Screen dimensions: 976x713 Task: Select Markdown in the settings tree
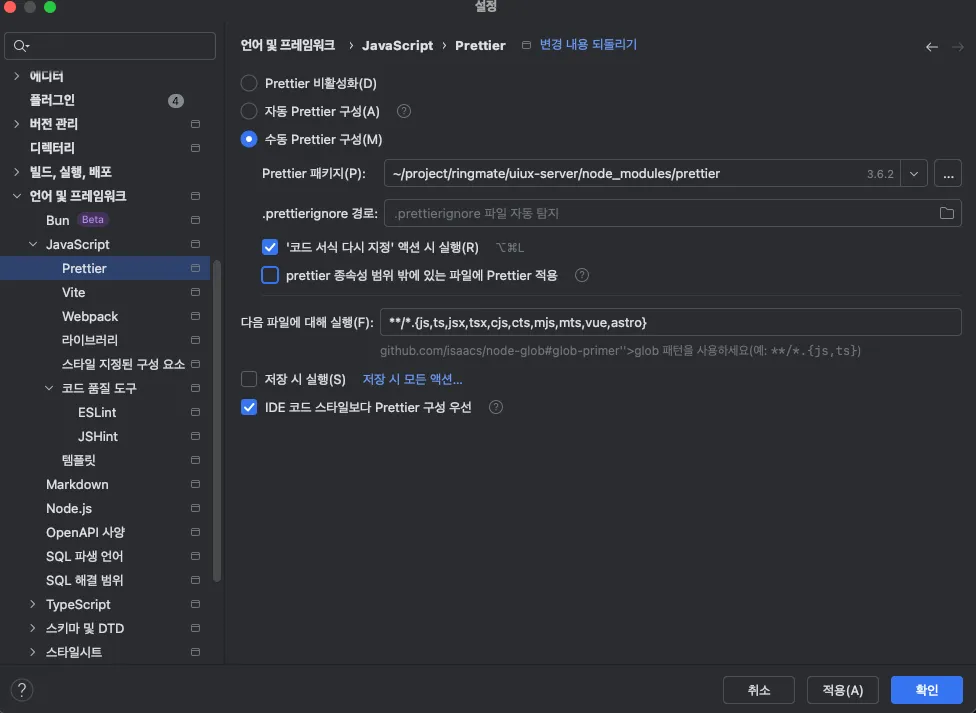point(77,484)
